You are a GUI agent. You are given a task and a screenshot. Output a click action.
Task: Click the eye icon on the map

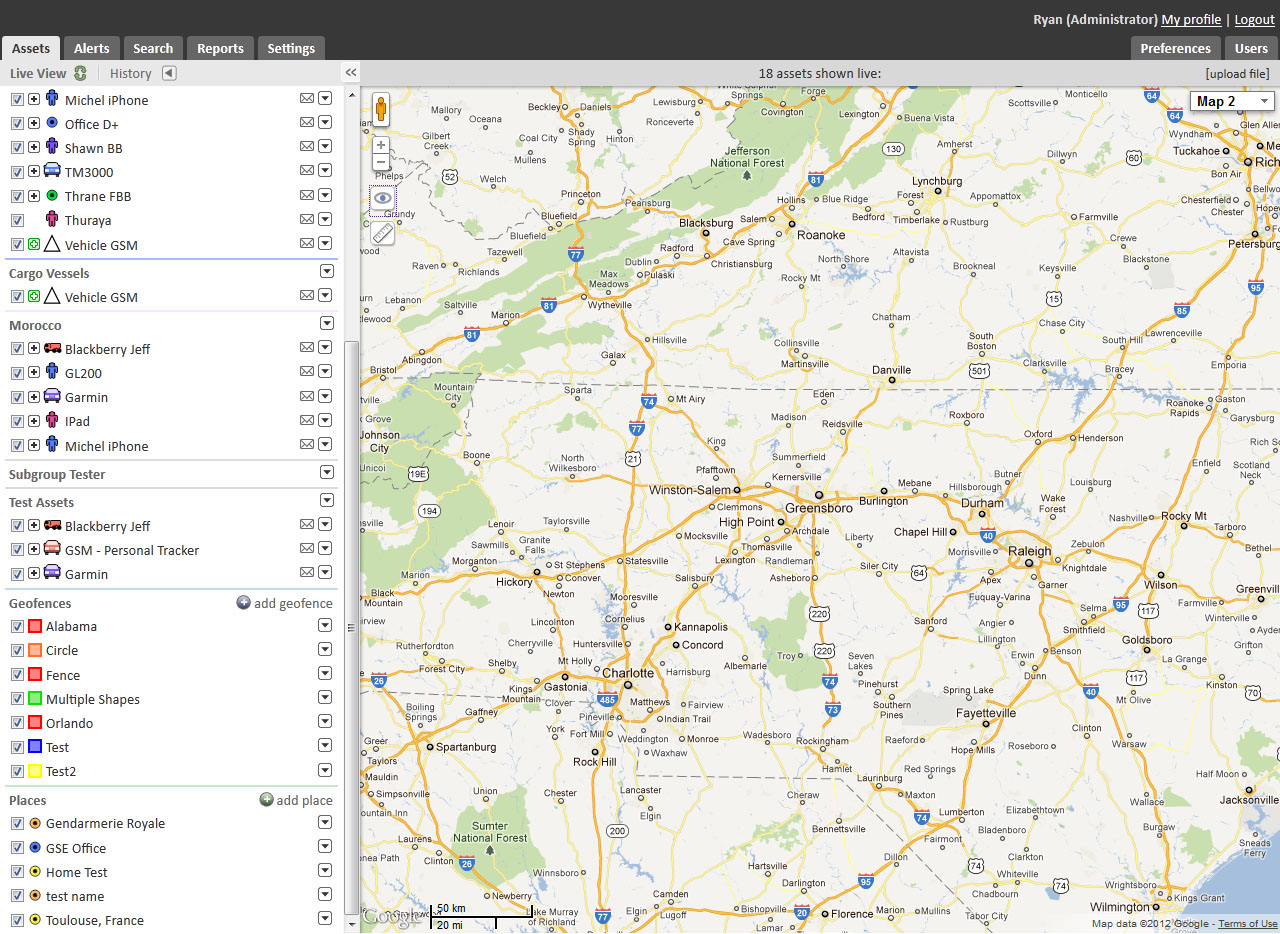382,199
